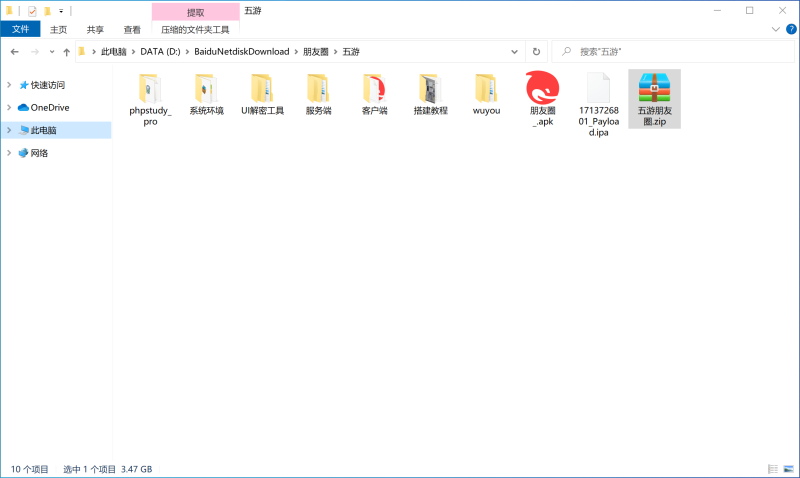Select the 搭建教程 folder icon
This screenshot has height=478, width=800.
coord(430,90)
